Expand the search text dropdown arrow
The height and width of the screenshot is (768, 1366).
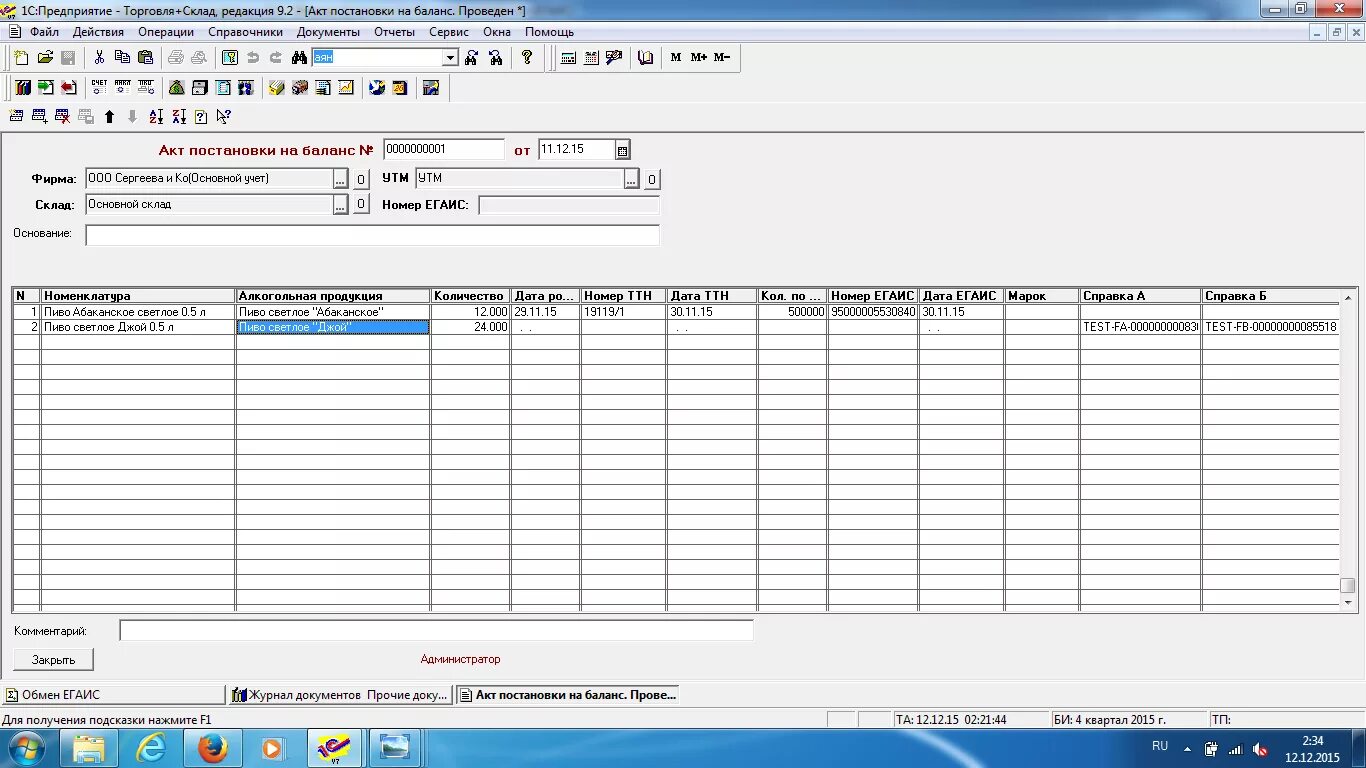coord(450,58)
